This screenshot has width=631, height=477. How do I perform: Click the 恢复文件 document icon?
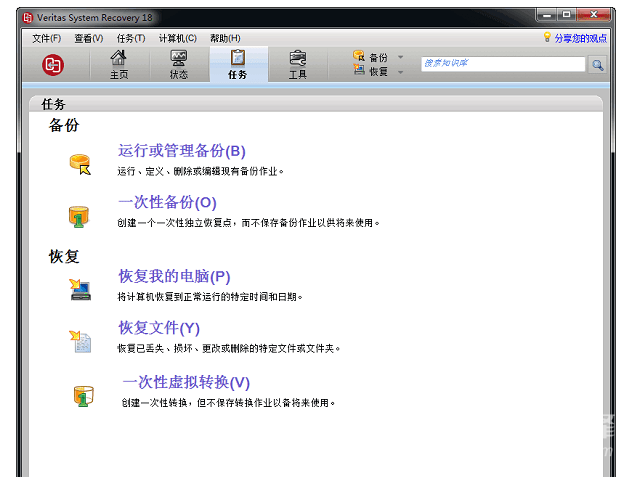(80, 341)
